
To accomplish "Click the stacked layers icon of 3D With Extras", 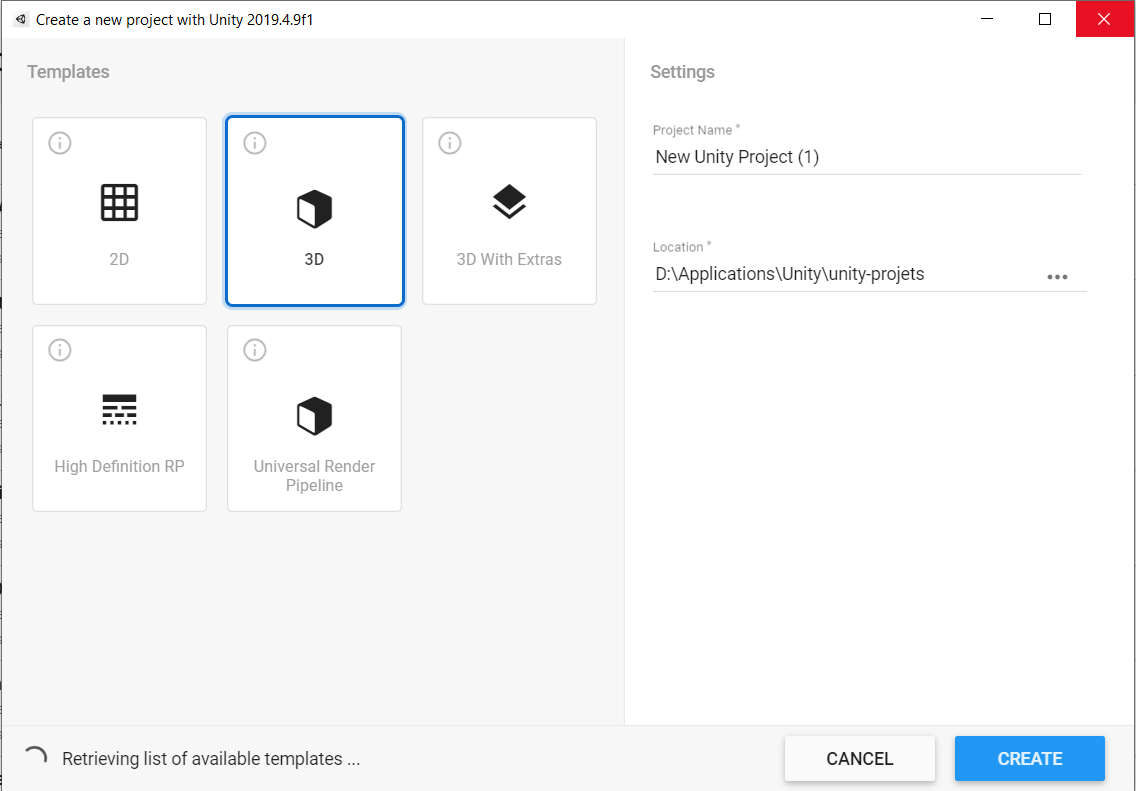I will (509, 203).
